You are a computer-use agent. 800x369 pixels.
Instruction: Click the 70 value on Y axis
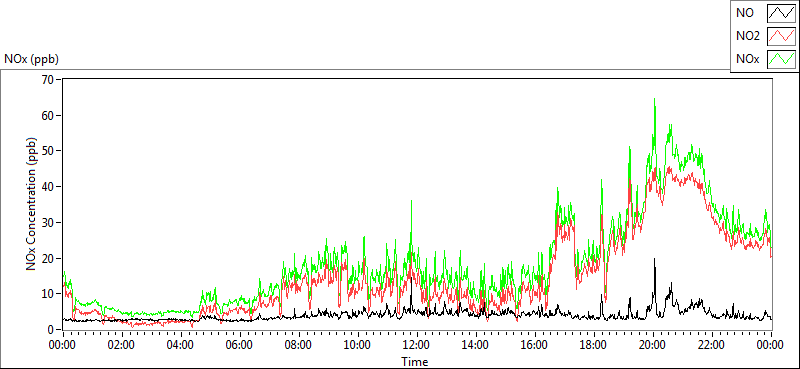(x=48, y=80)
